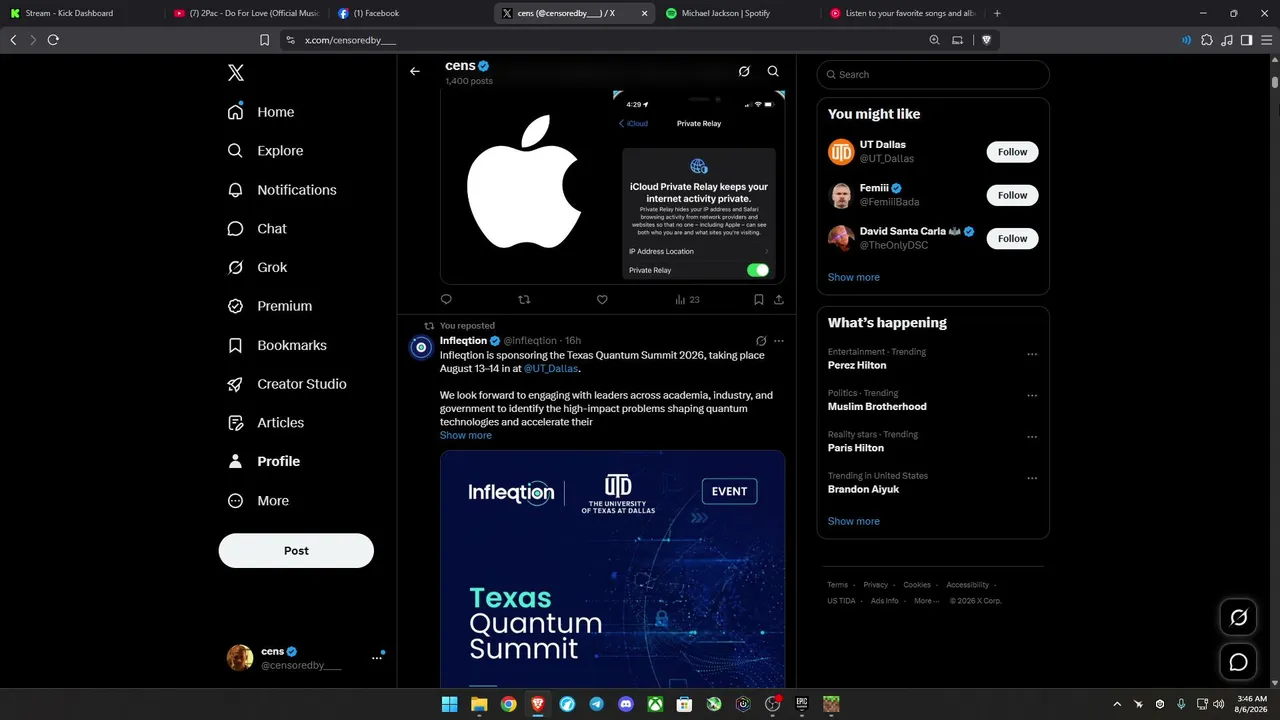The height and width of the screenshot is (720, 1280).
Task: Click the @UT_Dallas mention link
Action: [551, 368]
